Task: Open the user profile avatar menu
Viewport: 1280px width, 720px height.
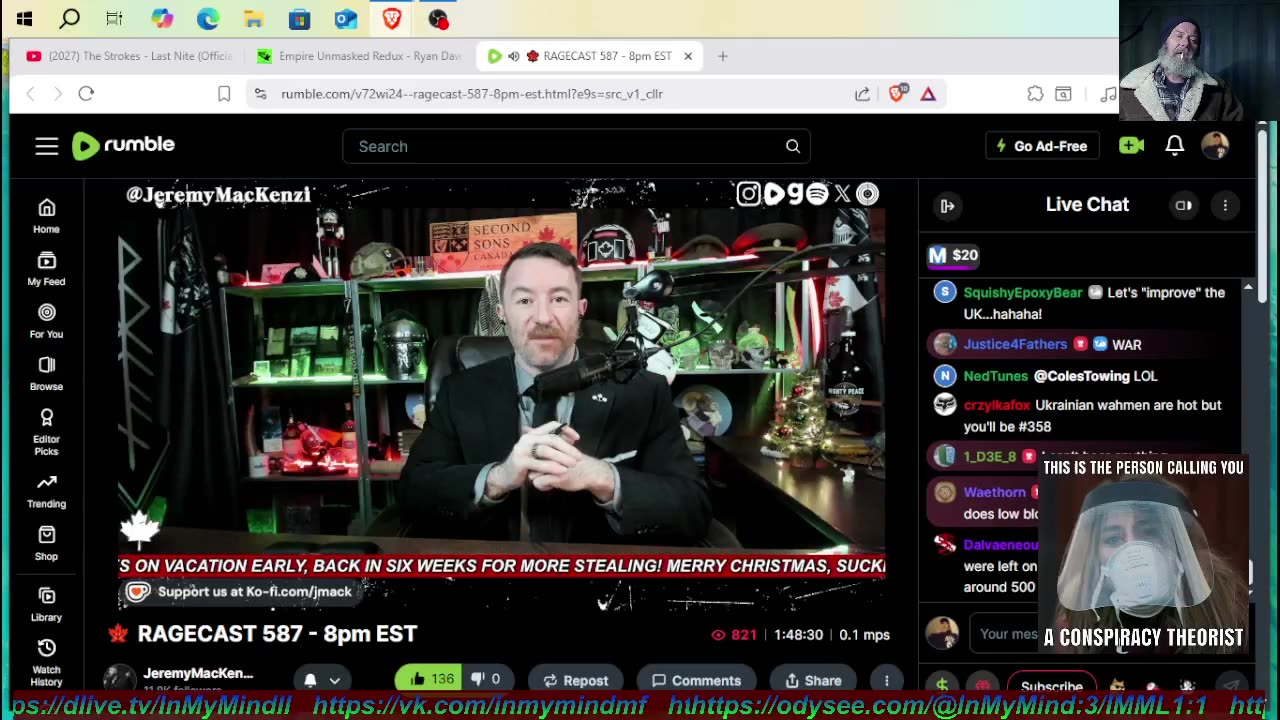Action: click(x=1215, y=146)
